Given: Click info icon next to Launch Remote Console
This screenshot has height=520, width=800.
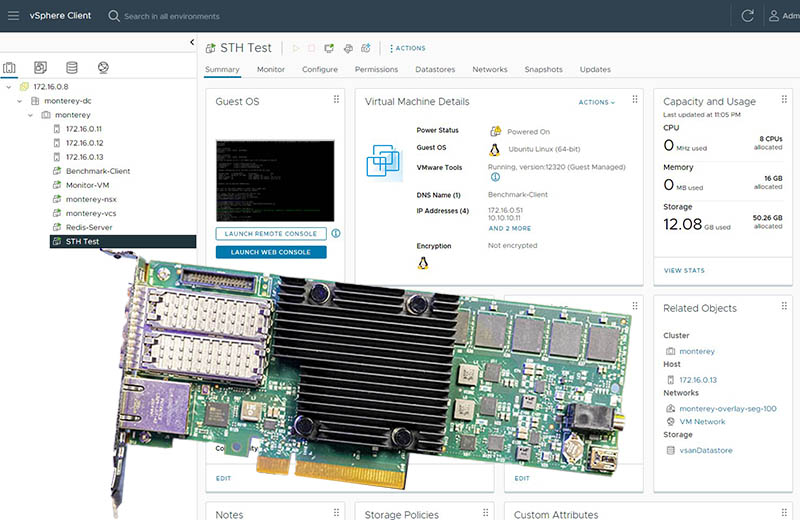Looking at the screenshot, I should (336, 233).
